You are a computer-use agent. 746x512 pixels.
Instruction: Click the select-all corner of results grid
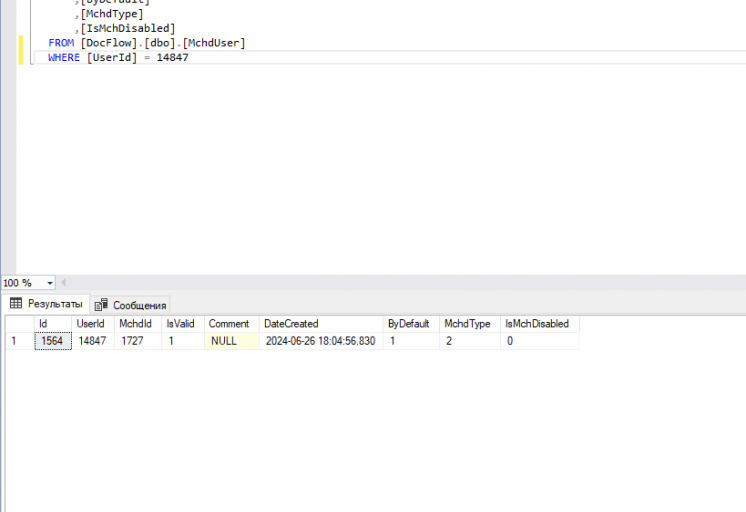pyautogui.click(x=20, y=324)
